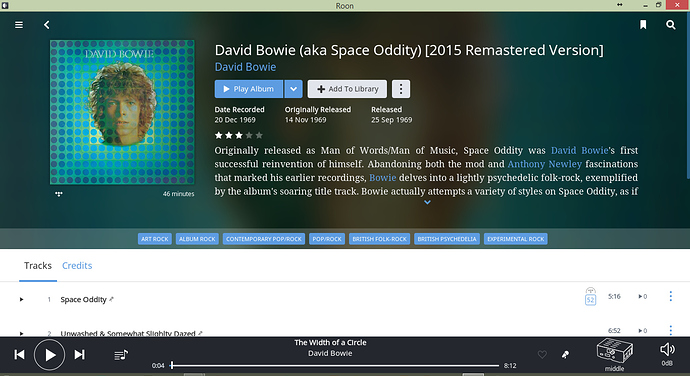Image resolution: width=690 pixels, height=376 pixels.
Task: Click the playback seek bar
Action: 335,365
